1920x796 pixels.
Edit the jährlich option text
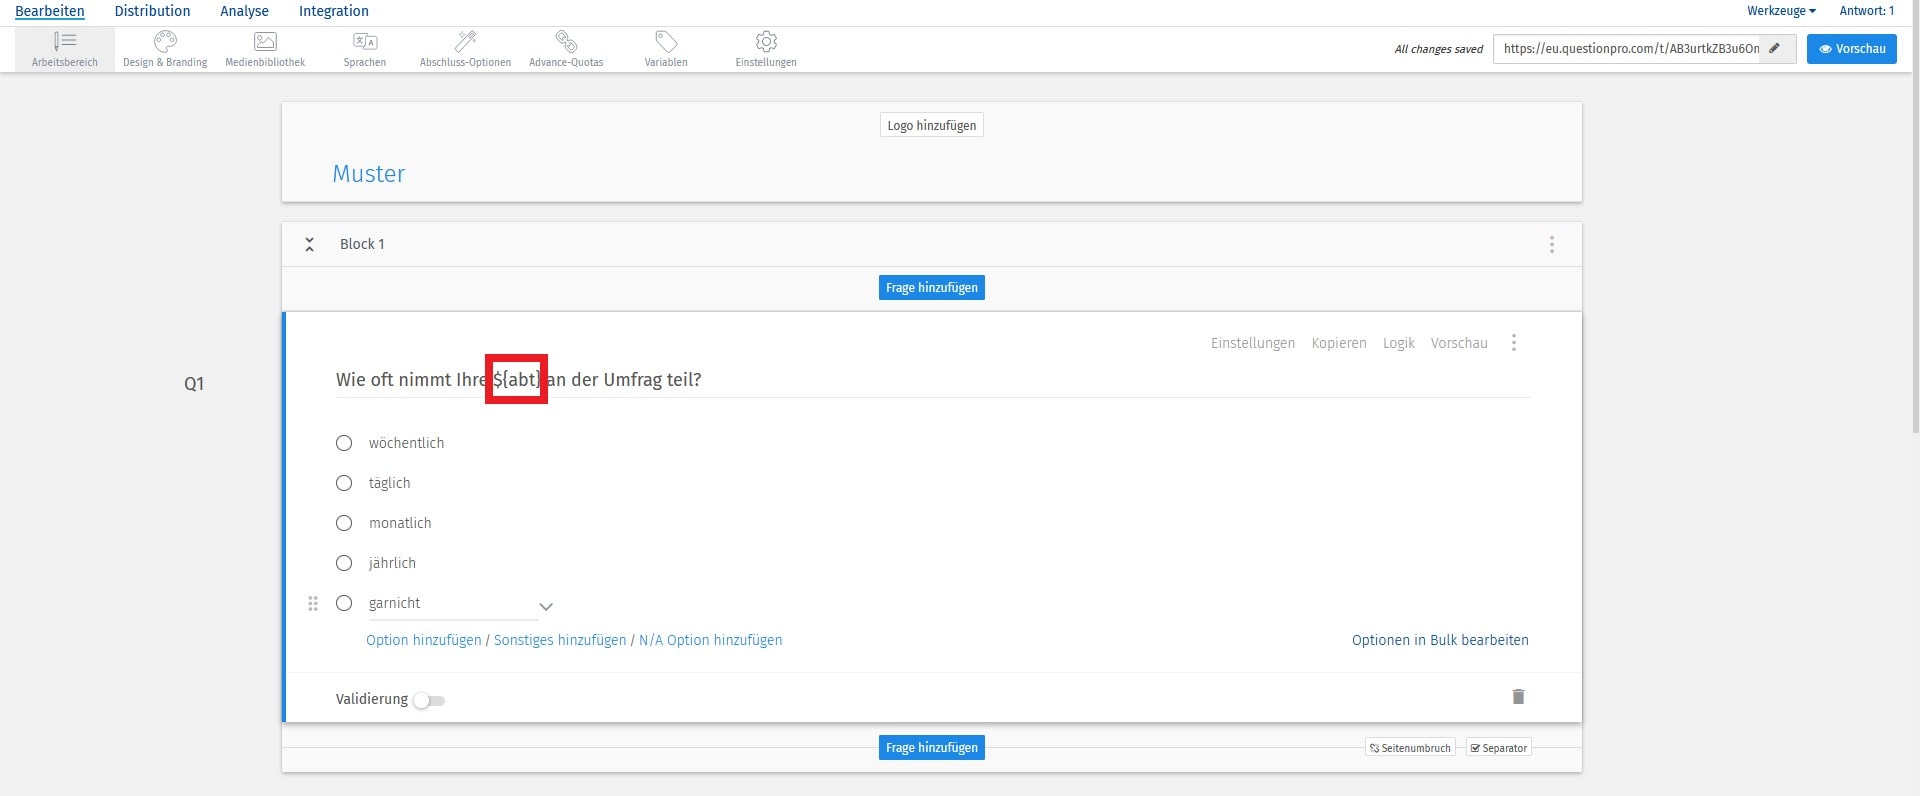click(392, 563)
